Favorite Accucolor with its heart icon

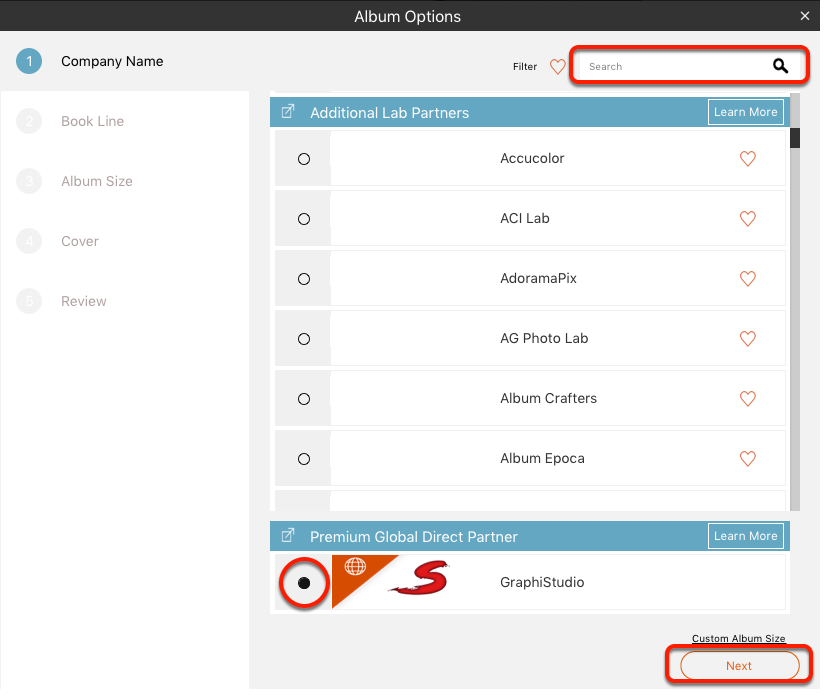(x=748, y=159)
